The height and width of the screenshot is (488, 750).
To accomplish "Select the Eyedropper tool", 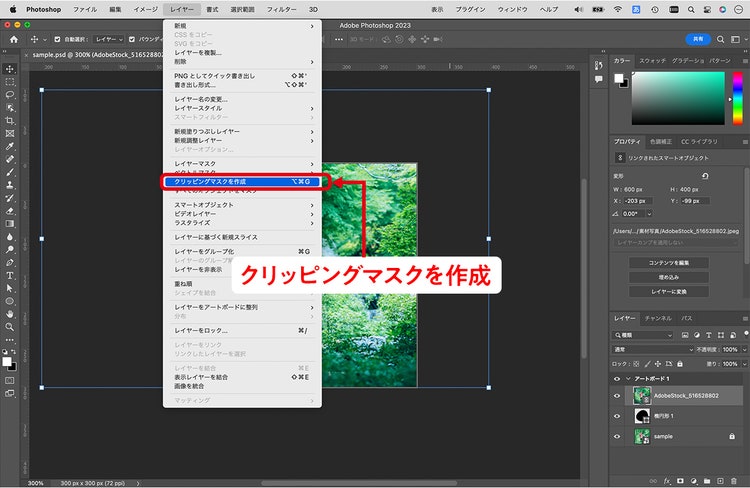I will click(x=10, y=146).
